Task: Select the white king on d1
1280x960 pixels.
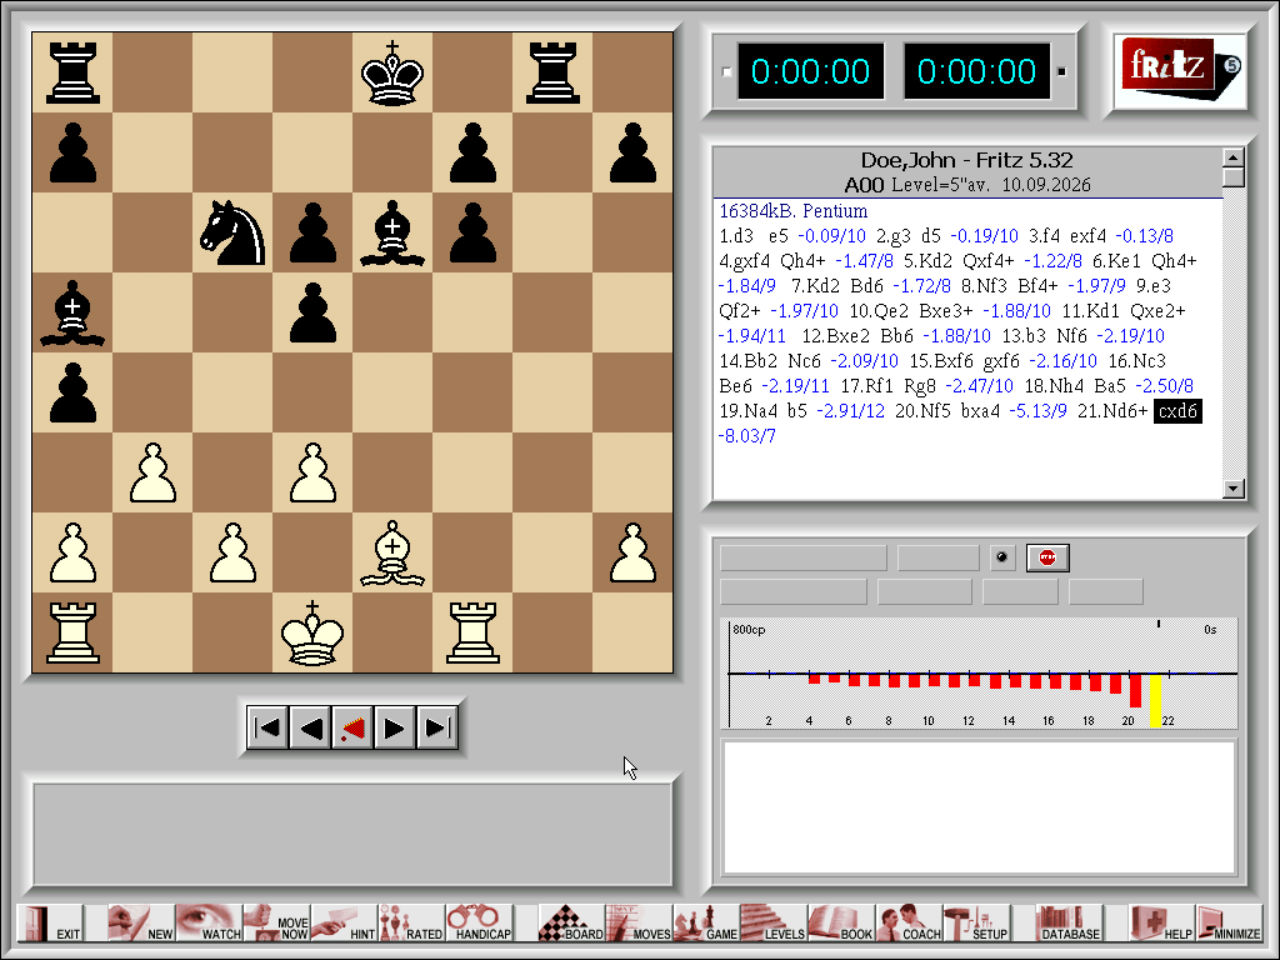Action: pos(313,633)
